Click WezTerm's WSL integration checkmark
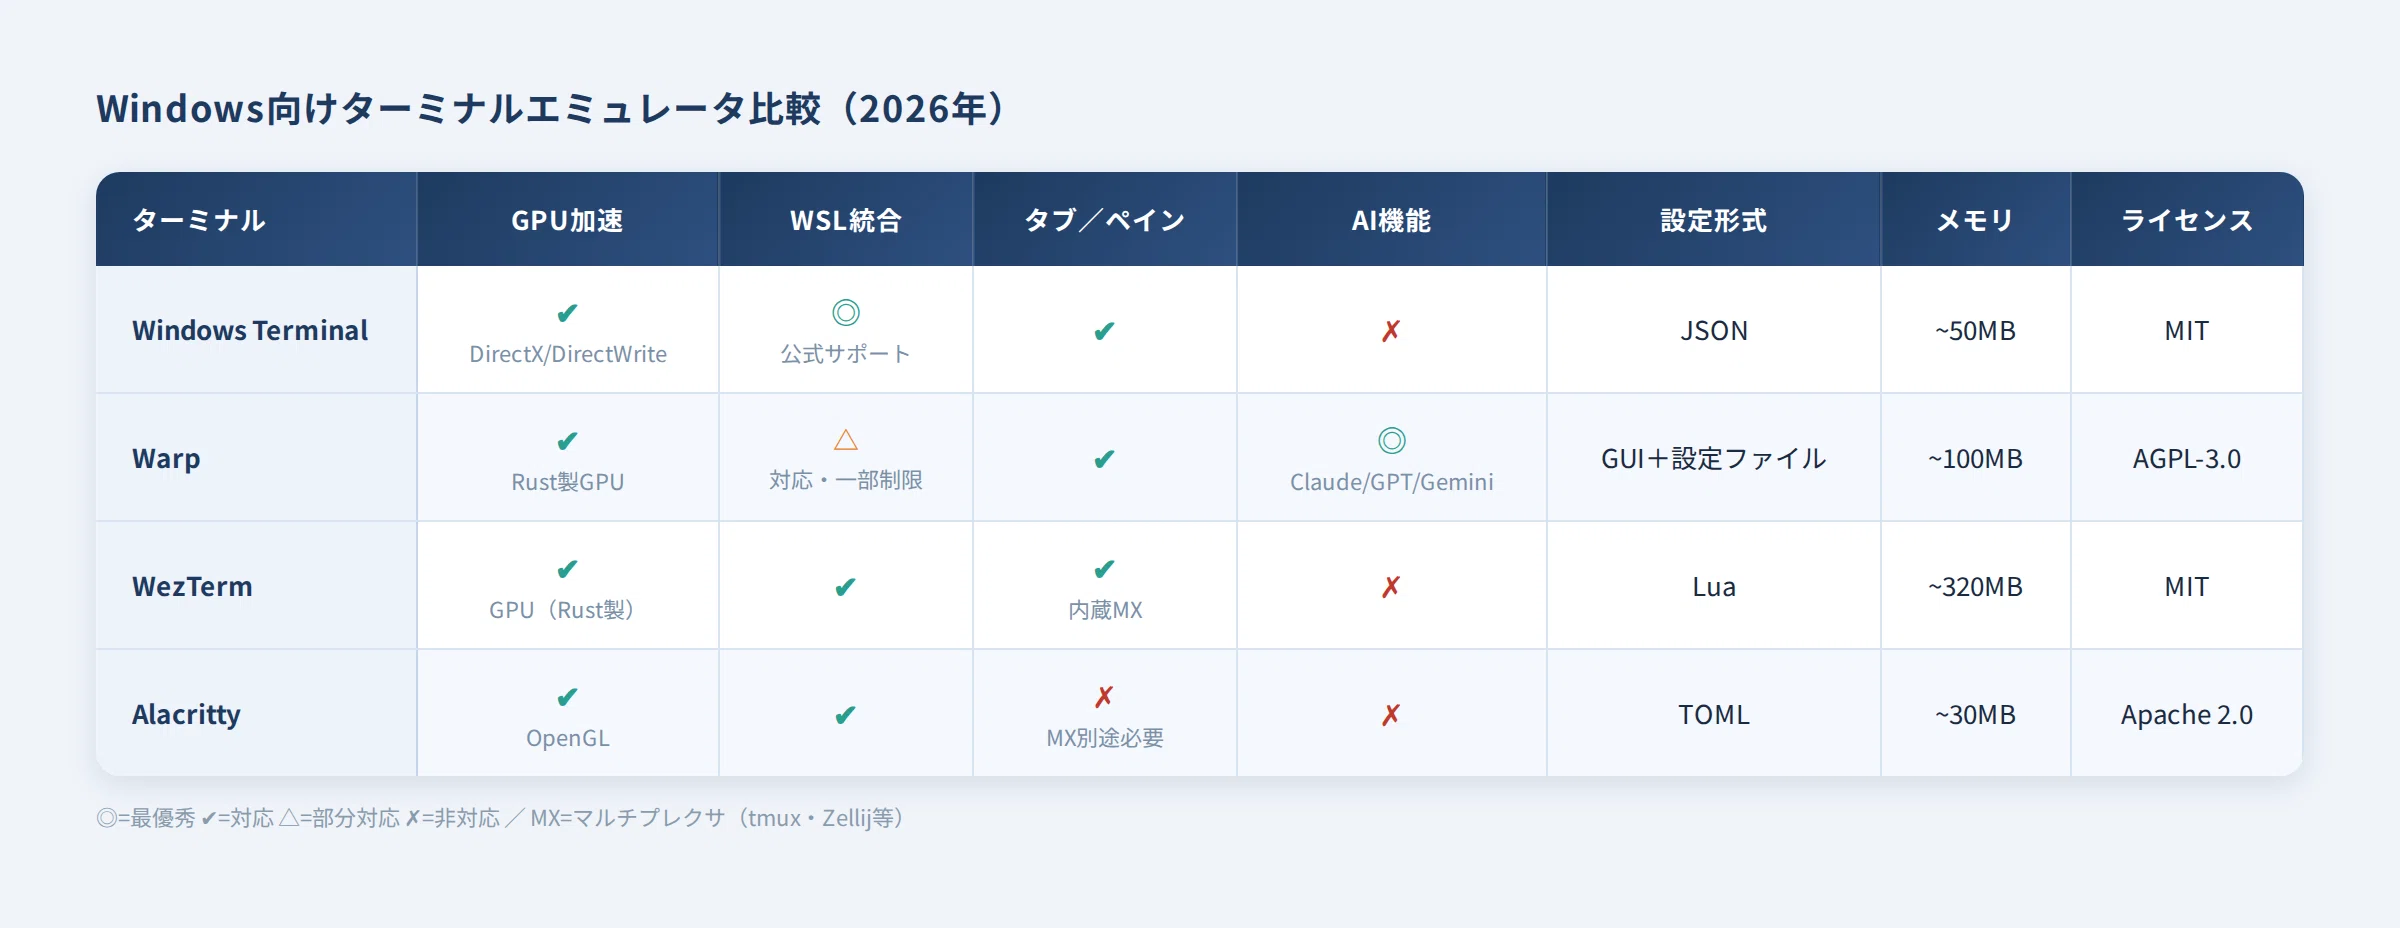Screen dimensions: 2400x928 point(845,587)
